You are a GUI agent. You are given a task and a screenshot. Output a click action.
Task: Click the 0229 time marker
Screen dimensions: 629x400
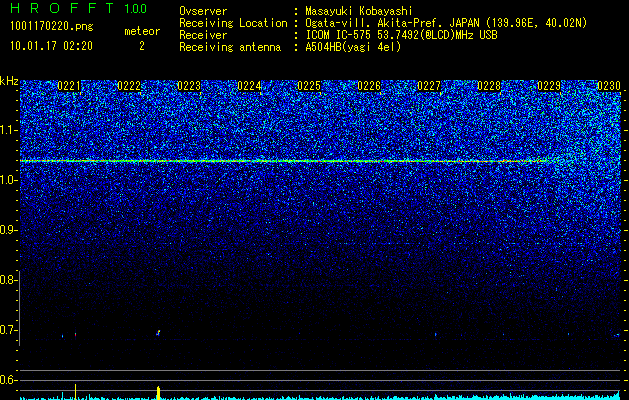549,86
